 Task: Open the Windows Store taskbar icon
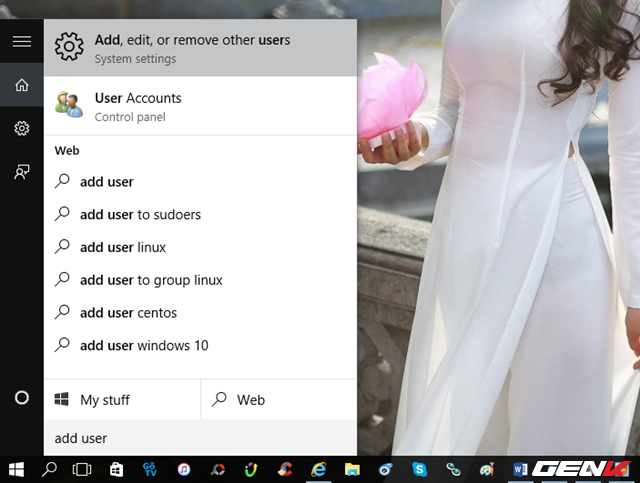click(116, 470)
